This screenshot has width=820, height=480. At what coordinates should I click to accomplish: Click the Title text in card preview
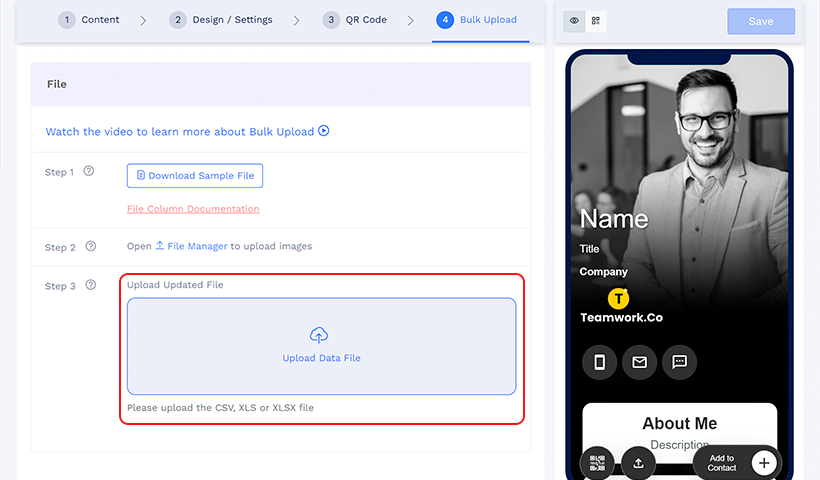point(589,249)
